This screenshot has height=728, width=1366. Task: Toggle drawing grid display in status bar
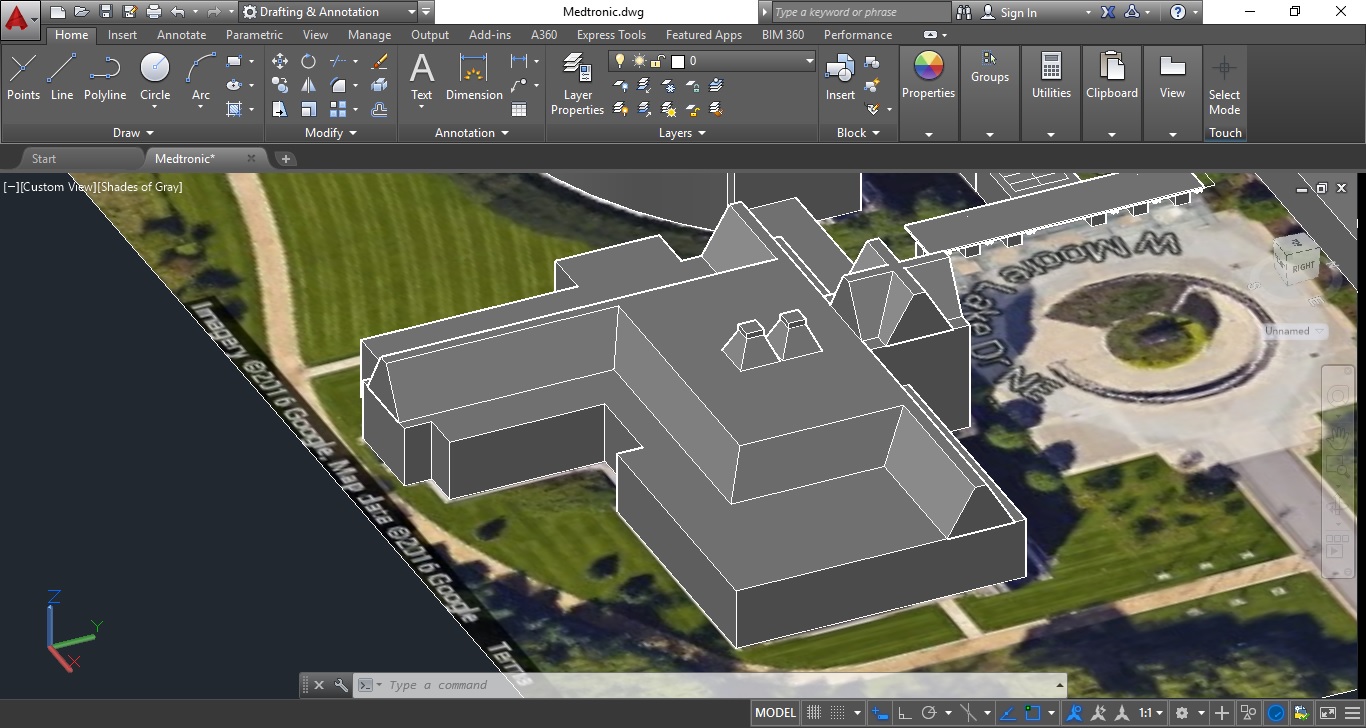pyautogui.click(x=814, y=713)
